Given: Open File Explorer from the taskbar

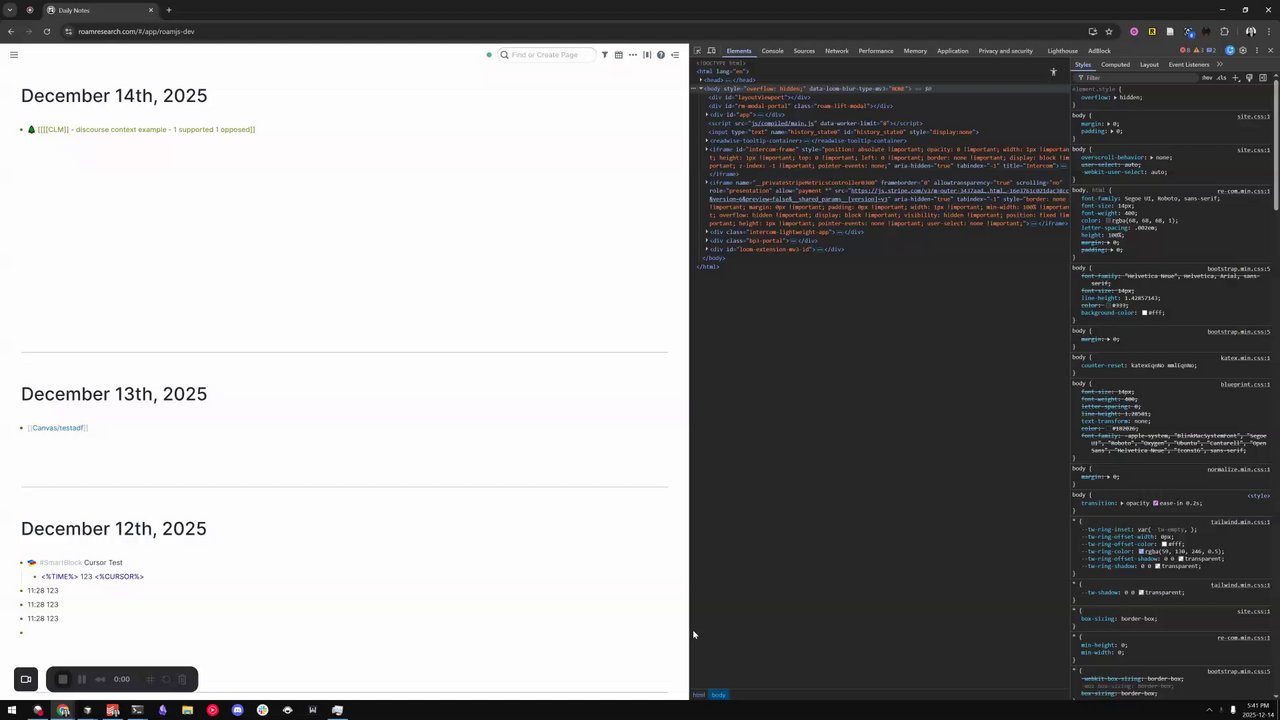Looking at the screenshot, I should [187, 711].
